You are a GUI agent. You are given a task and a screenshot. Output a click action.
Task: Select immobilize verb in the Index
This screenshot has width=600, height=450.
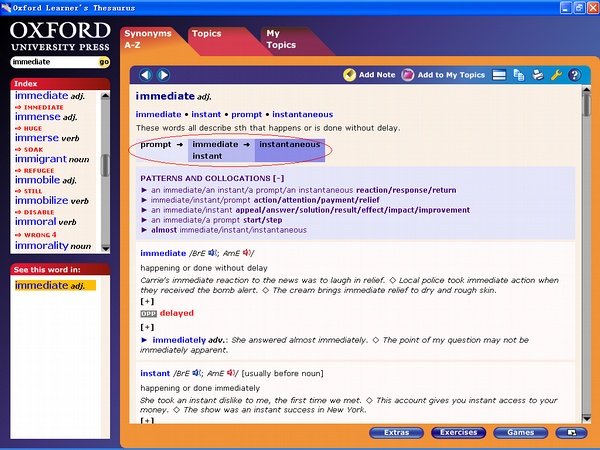click(52, 201)
